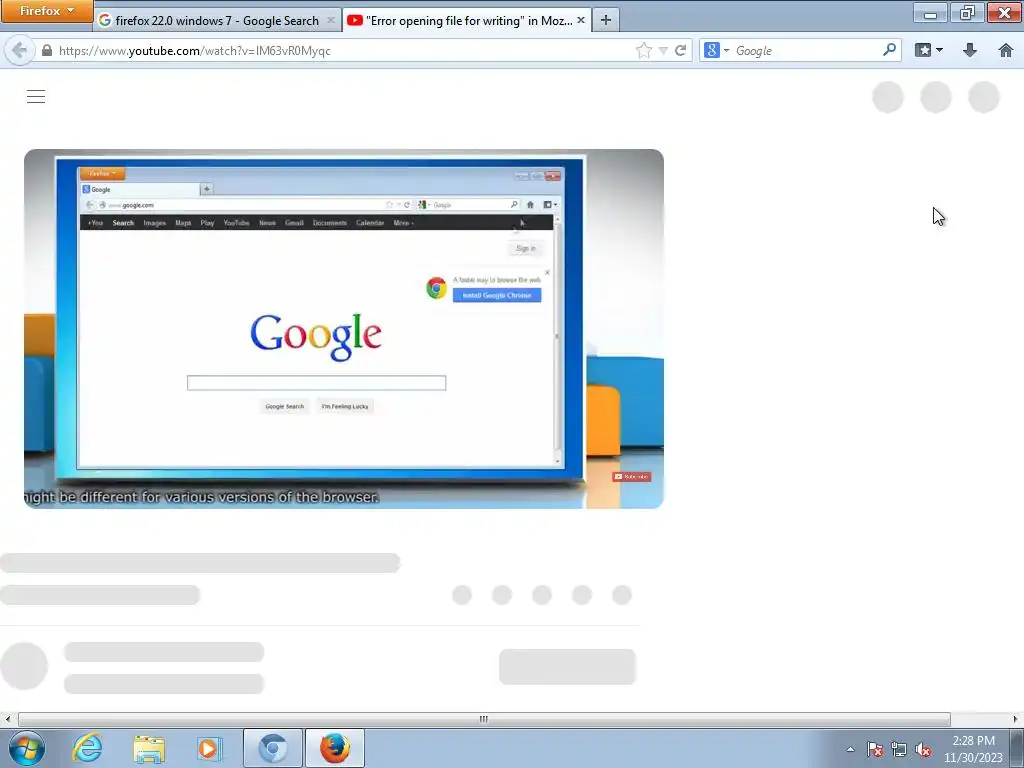Switch to the Chrome taskbar window
Viewport: 1024px width, 768px height.
click(272, 748)
